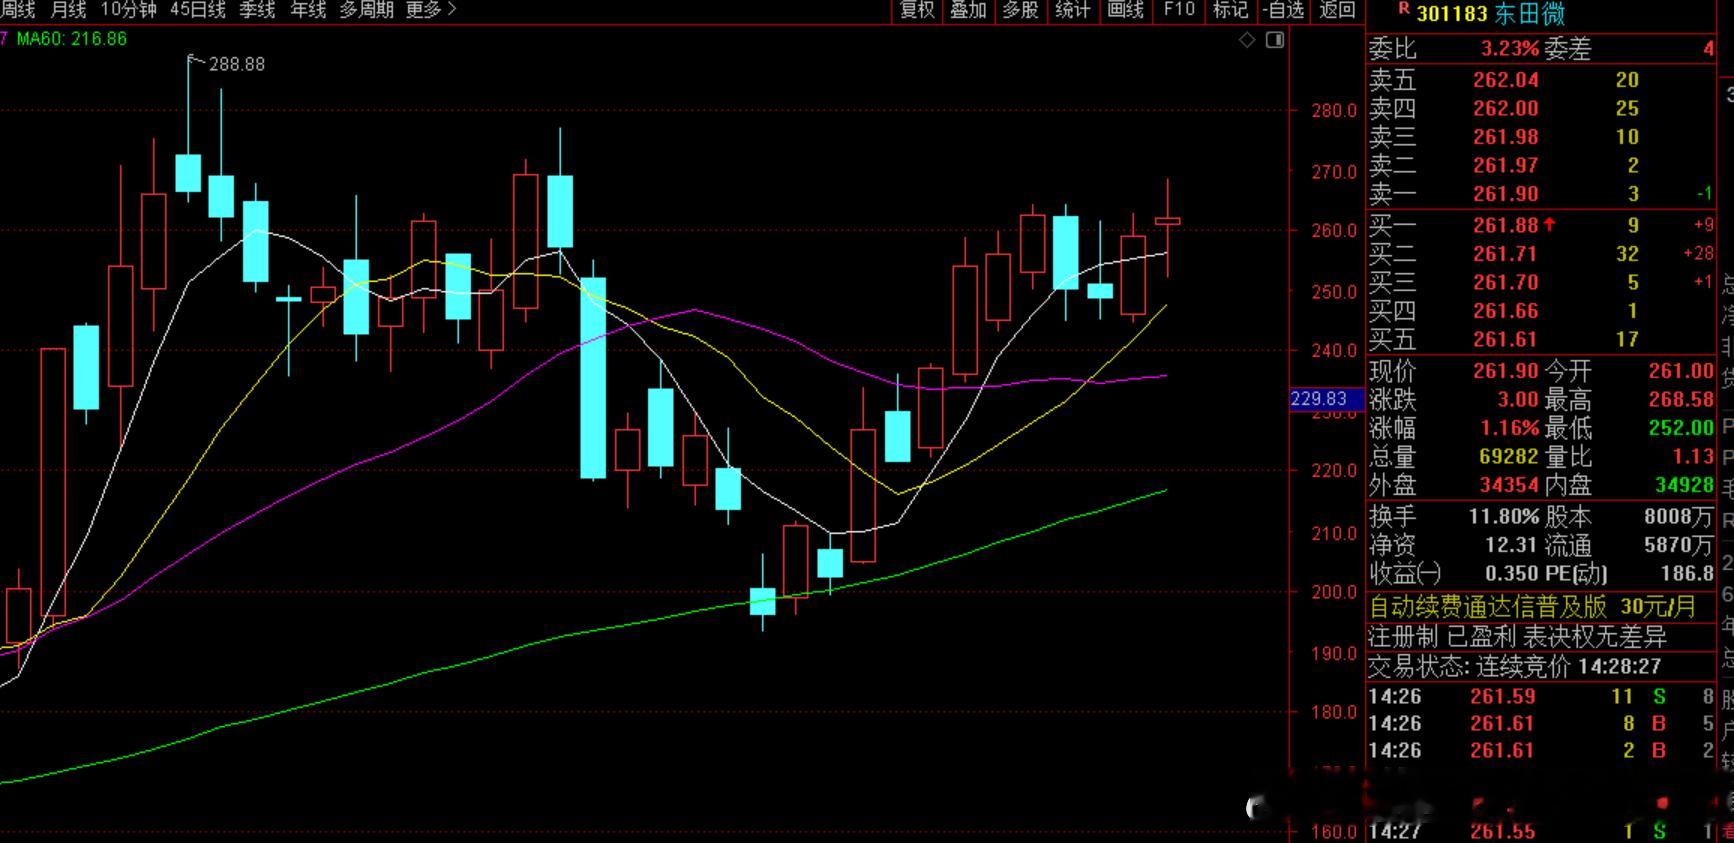Select the 买二 261.71 bid row
The width and height of the screenshot is (1734, 843).
tap(1540, 254)
